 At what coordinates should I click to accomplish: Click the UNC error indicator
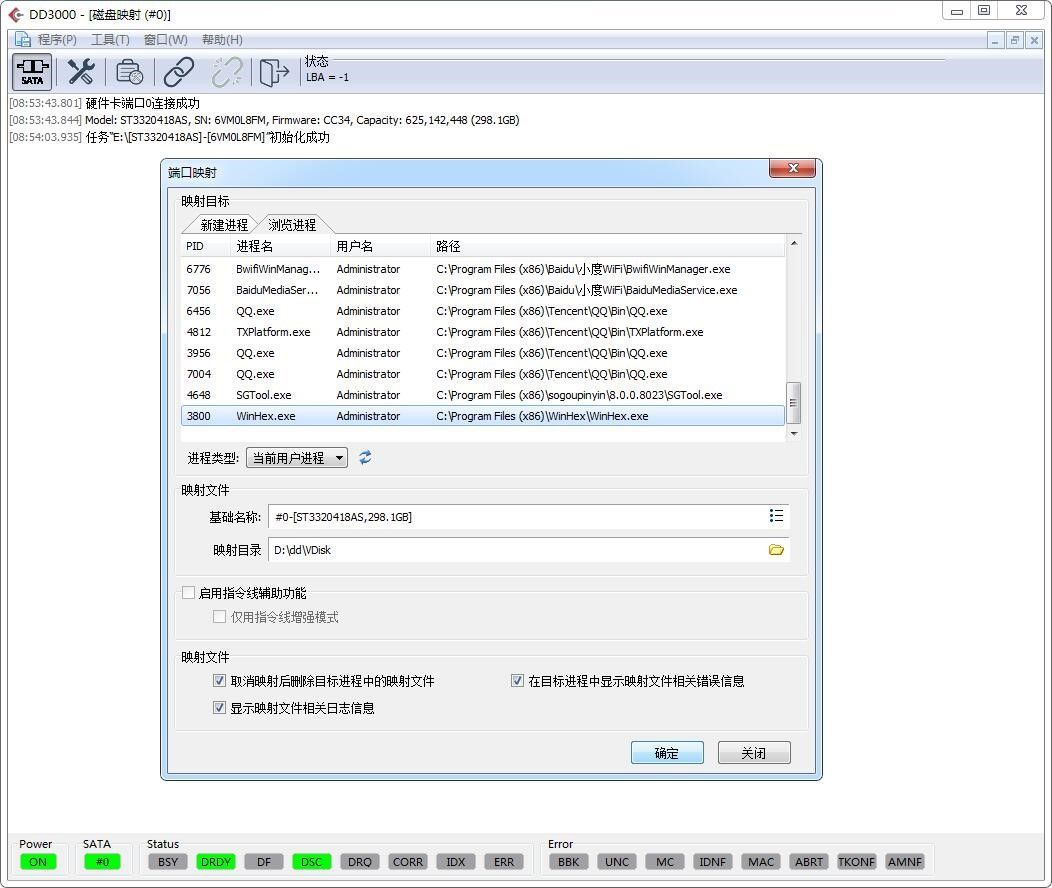[x=617, y=862]
